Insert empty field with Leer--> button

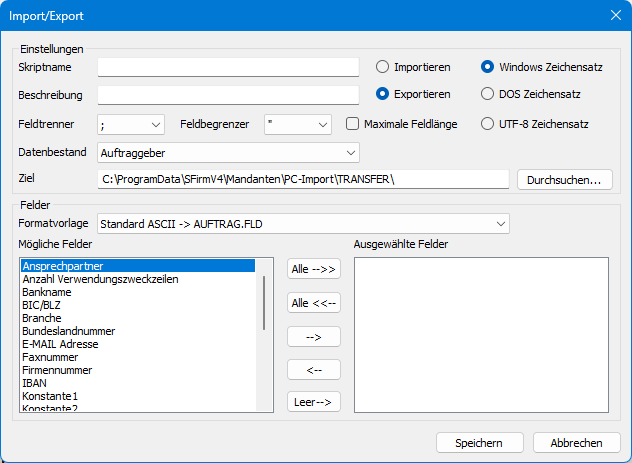coord(313,402)
